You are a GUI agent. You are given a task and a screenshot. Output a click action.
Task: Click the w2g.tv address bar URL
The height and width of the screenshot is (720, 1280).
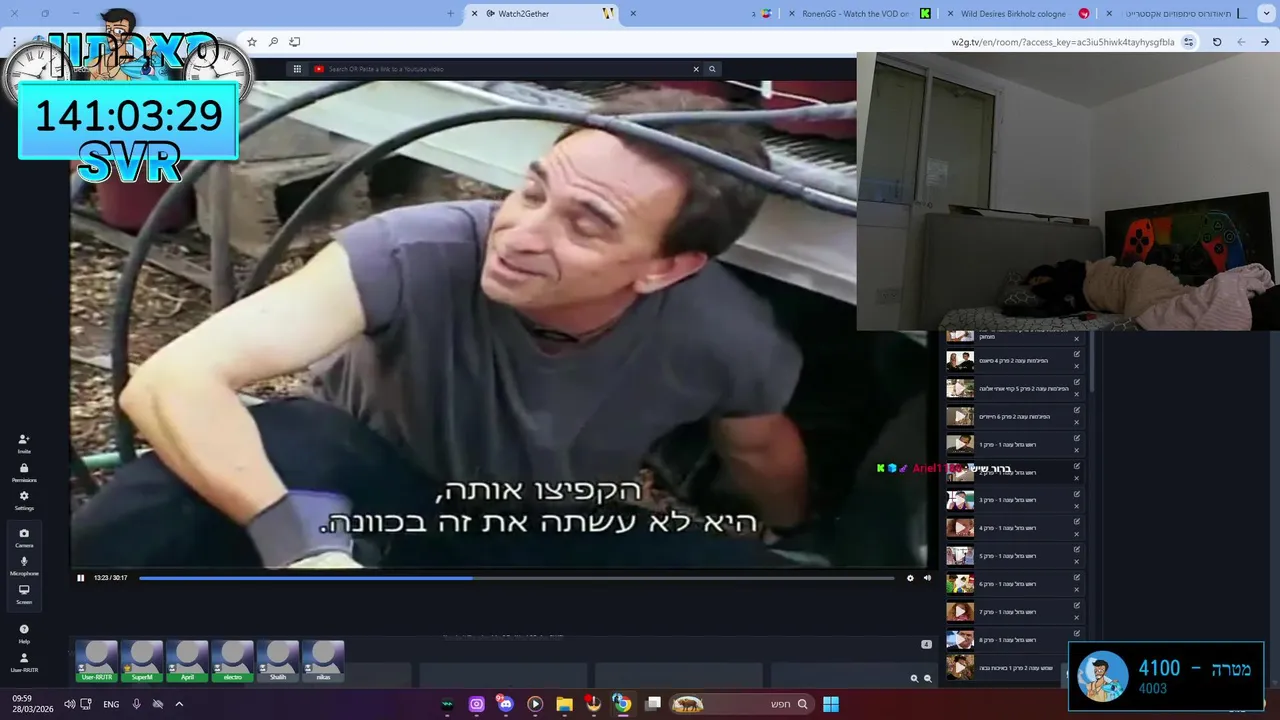(x=1062, y=42)
